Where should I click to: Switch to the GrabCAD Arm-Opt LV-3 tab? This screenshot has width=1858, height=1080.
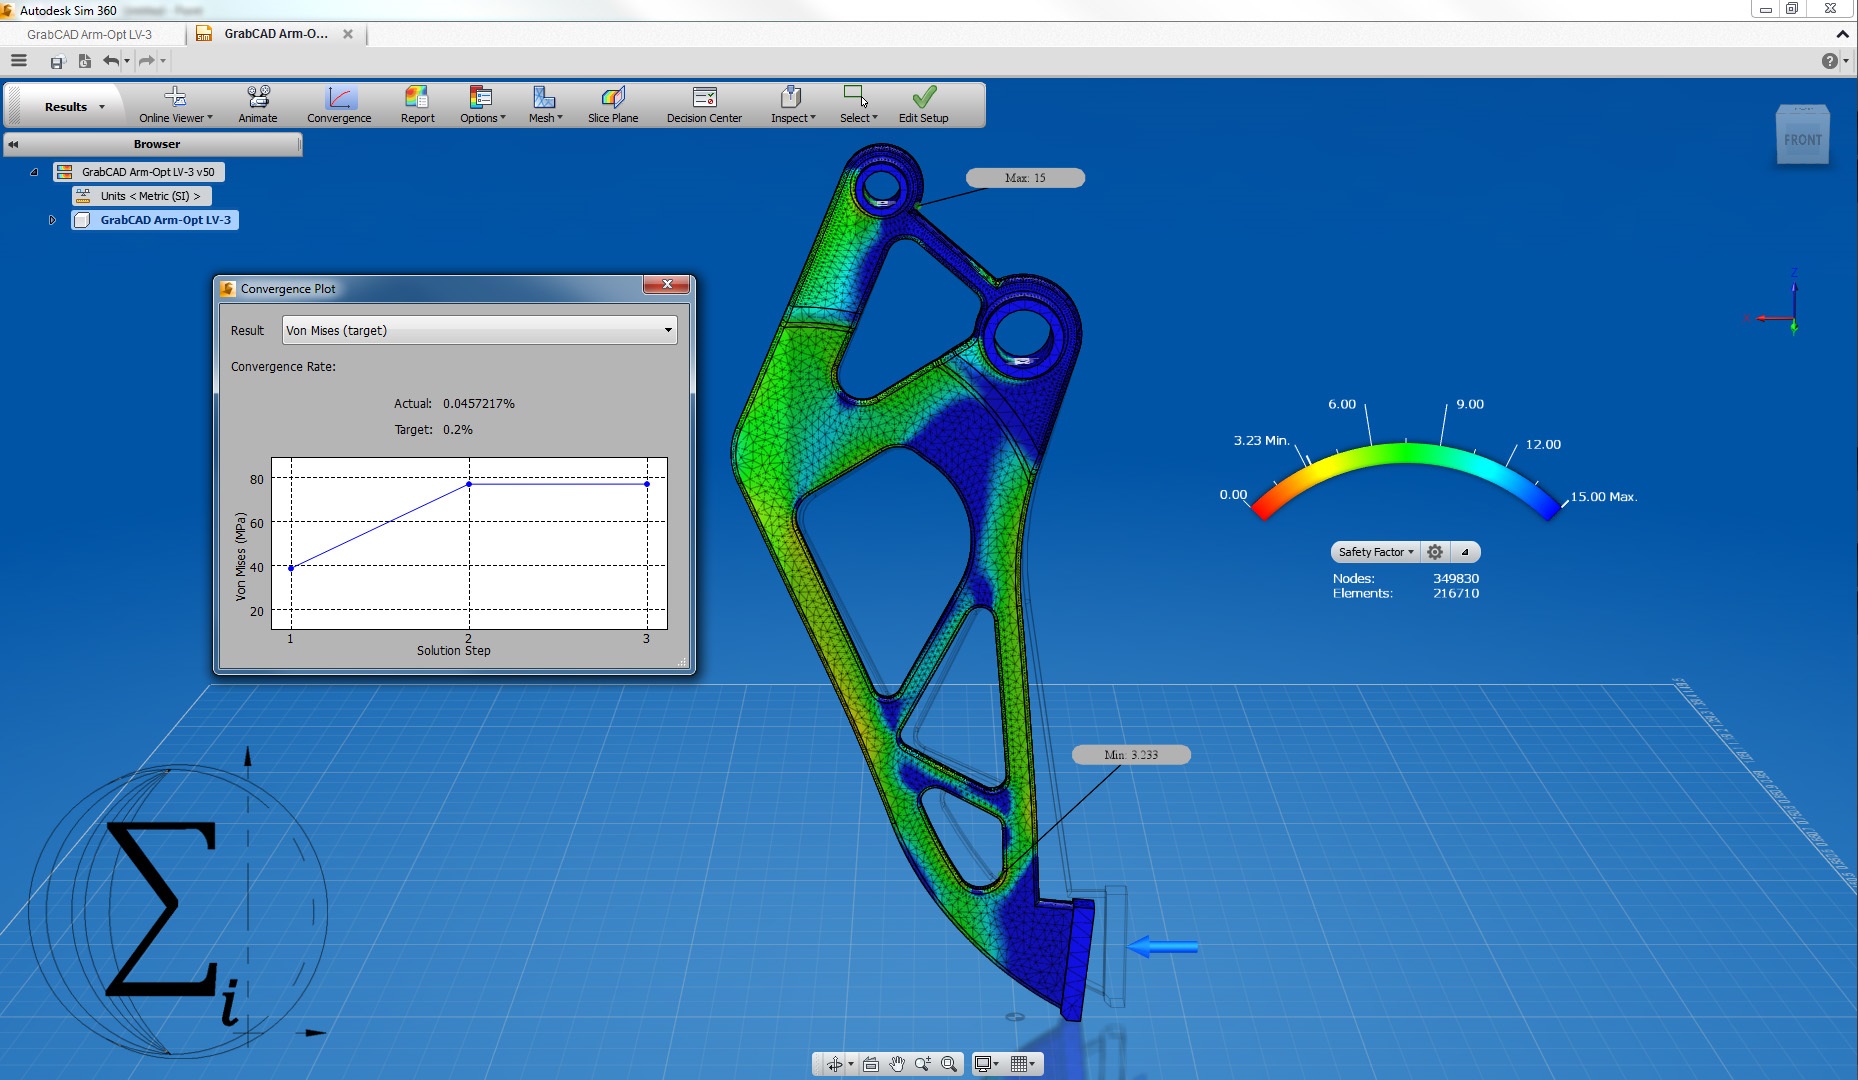click(x=90, y=34)
